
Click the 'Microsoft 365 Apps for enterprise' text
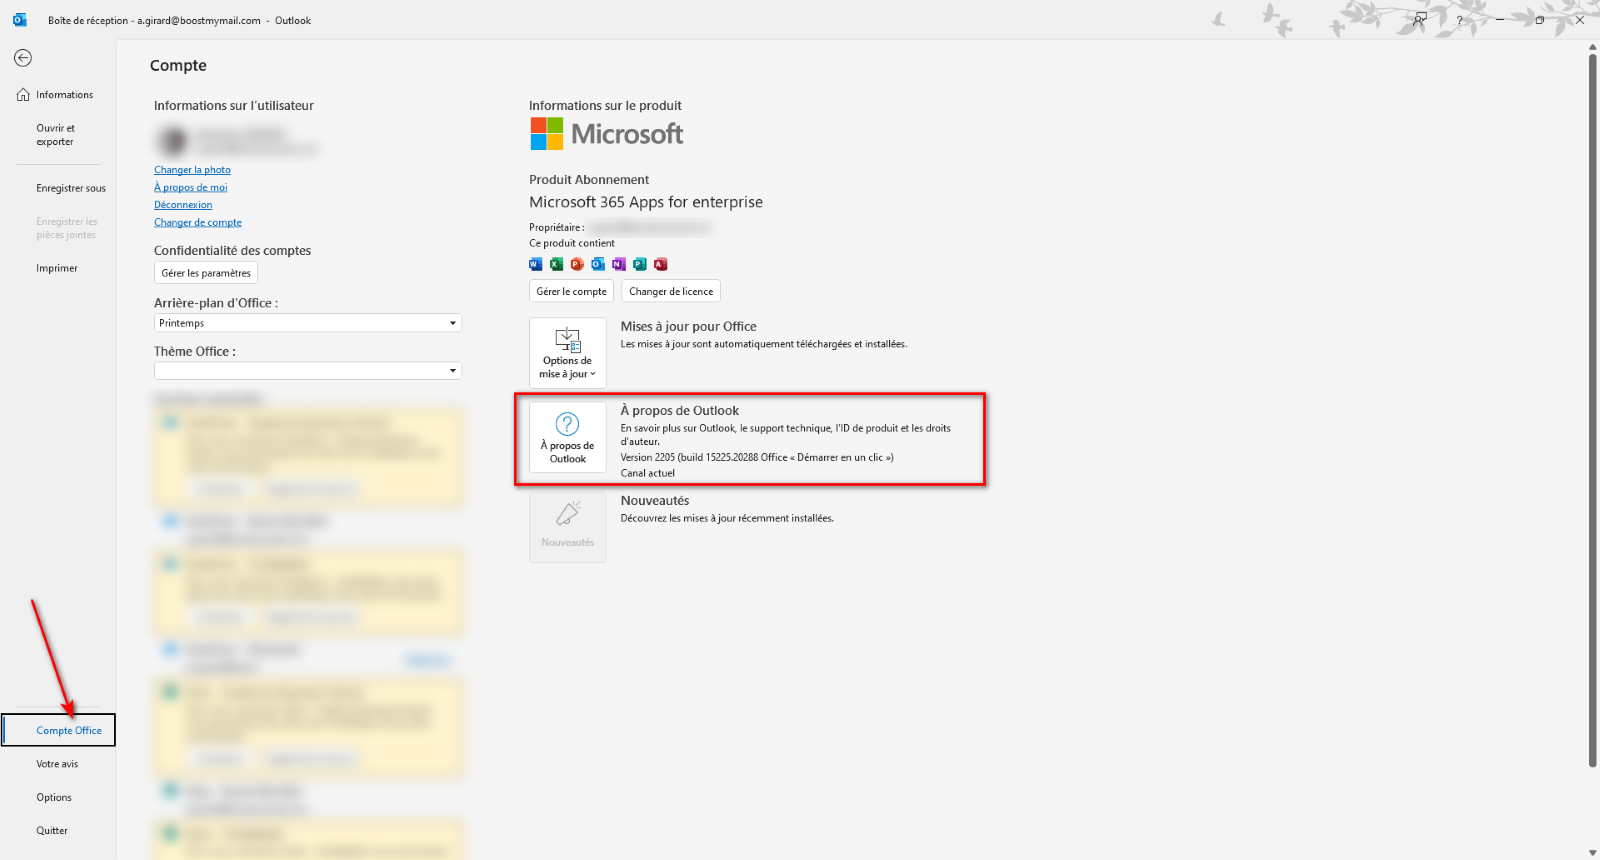(x=646, y=202)
